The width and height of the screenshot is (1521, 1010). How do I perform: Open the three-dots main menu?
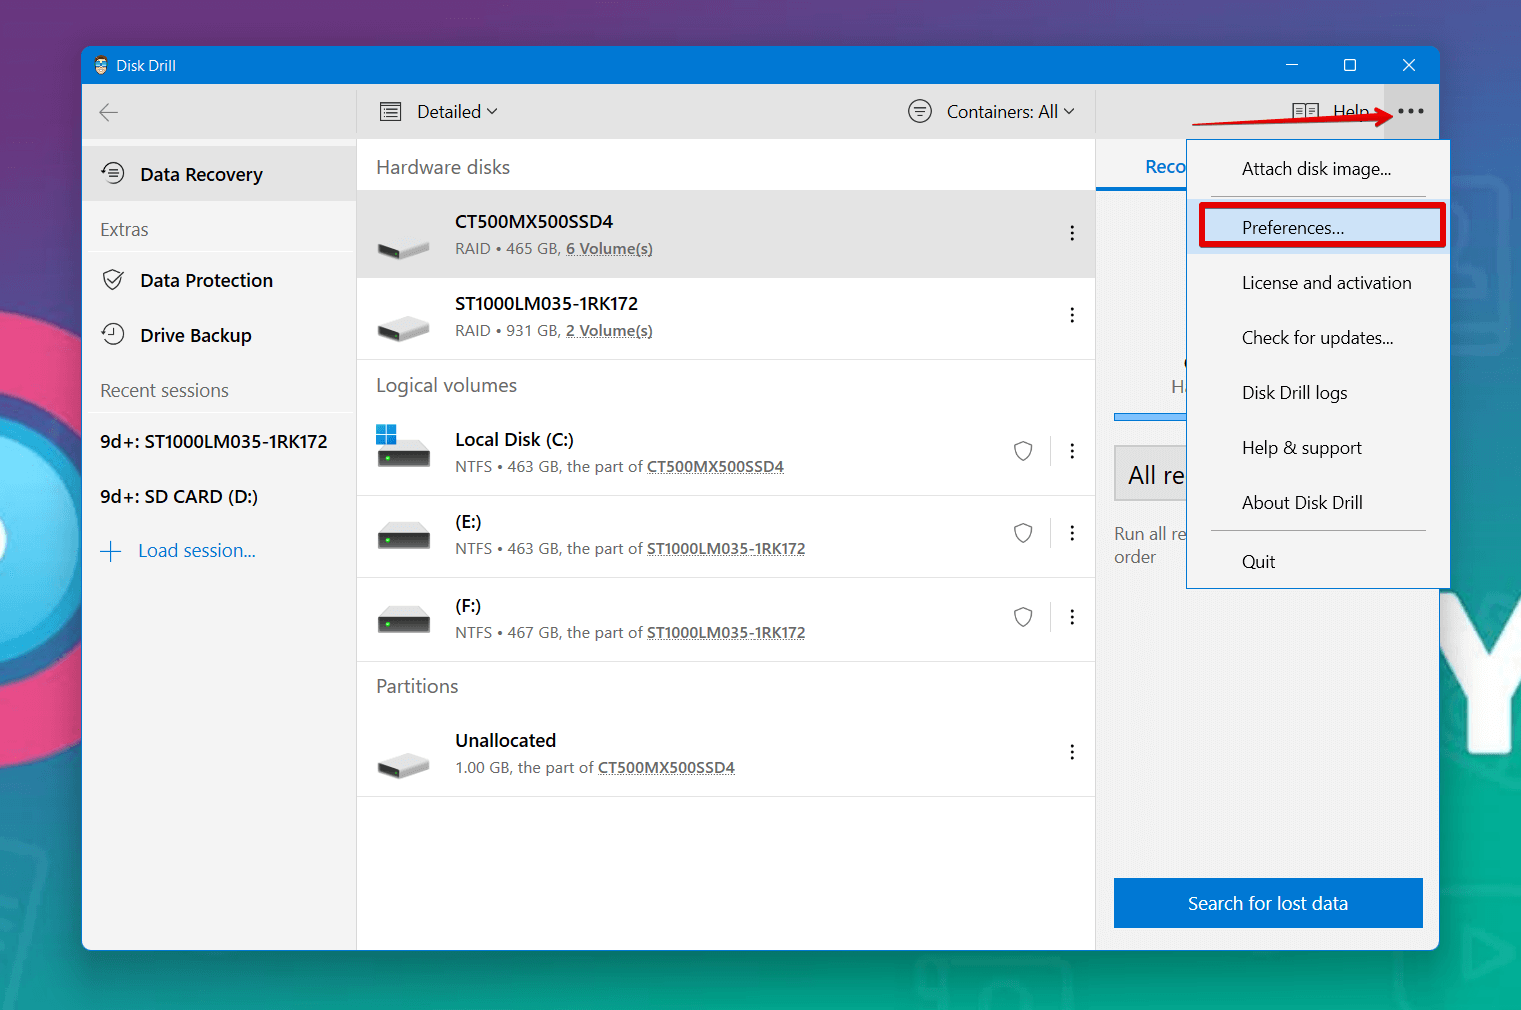click(x=1411, y=111)
